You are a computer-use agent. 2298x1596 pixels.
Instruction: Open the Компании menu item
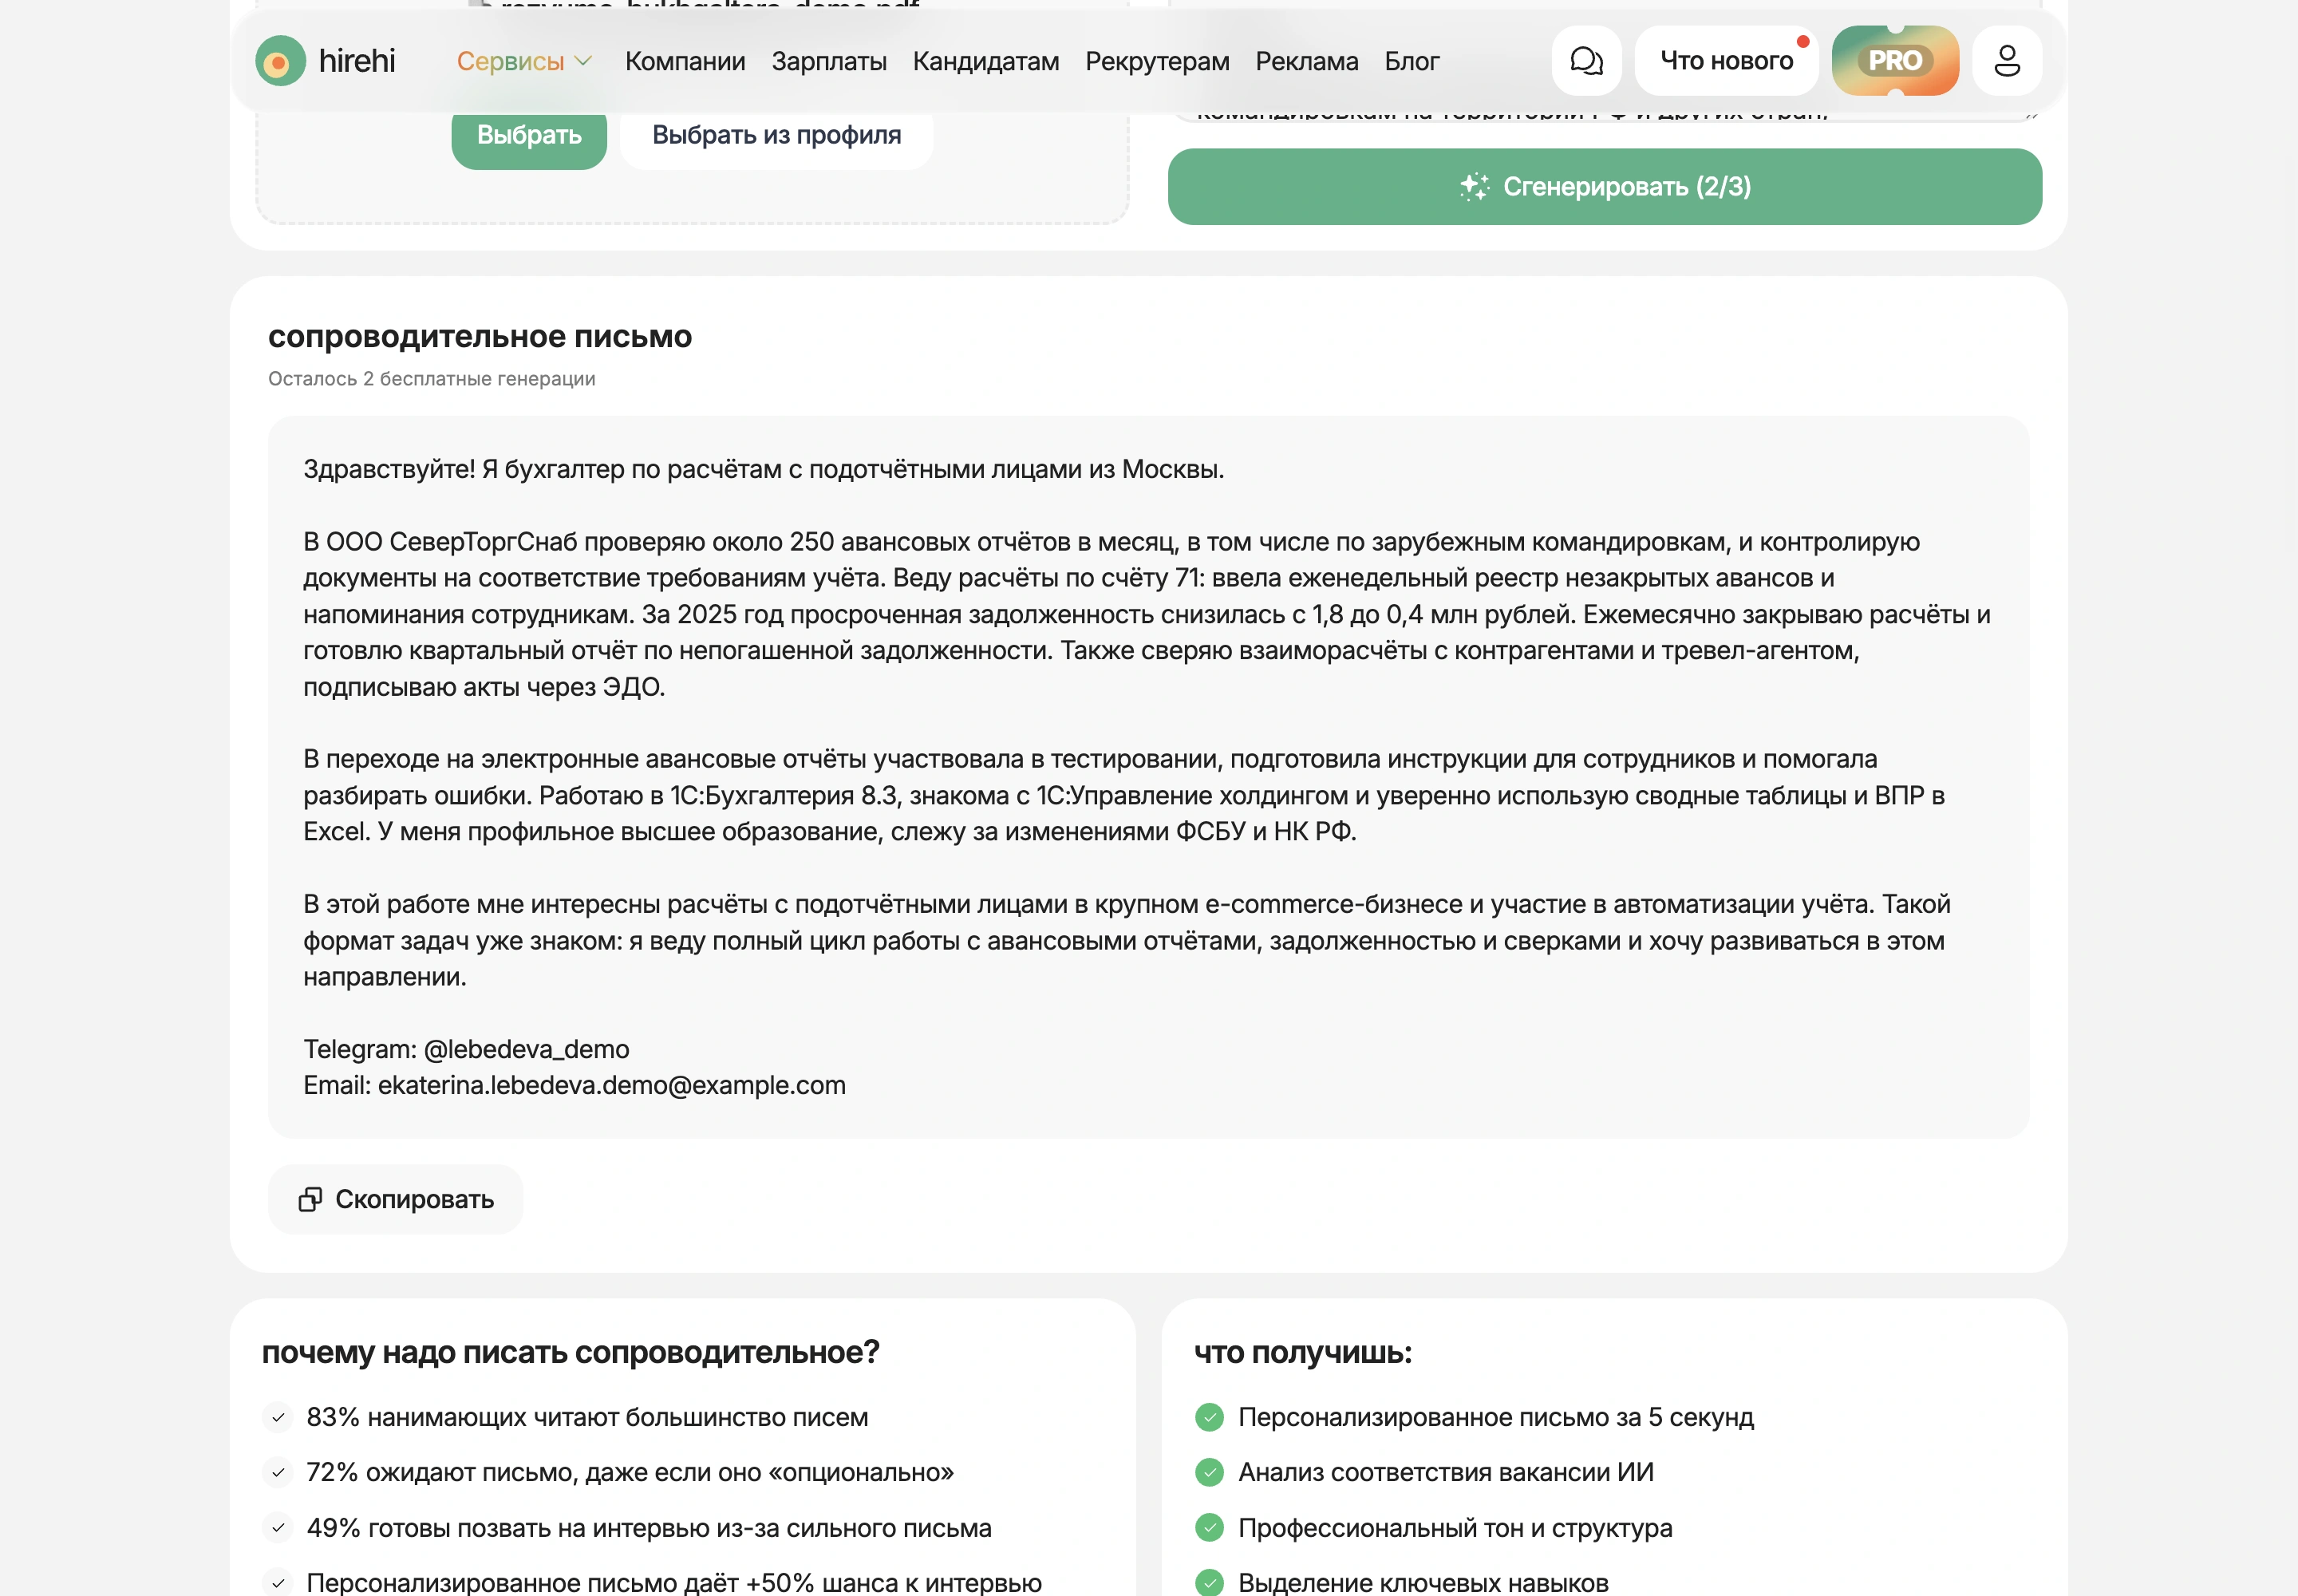[685, 61]
